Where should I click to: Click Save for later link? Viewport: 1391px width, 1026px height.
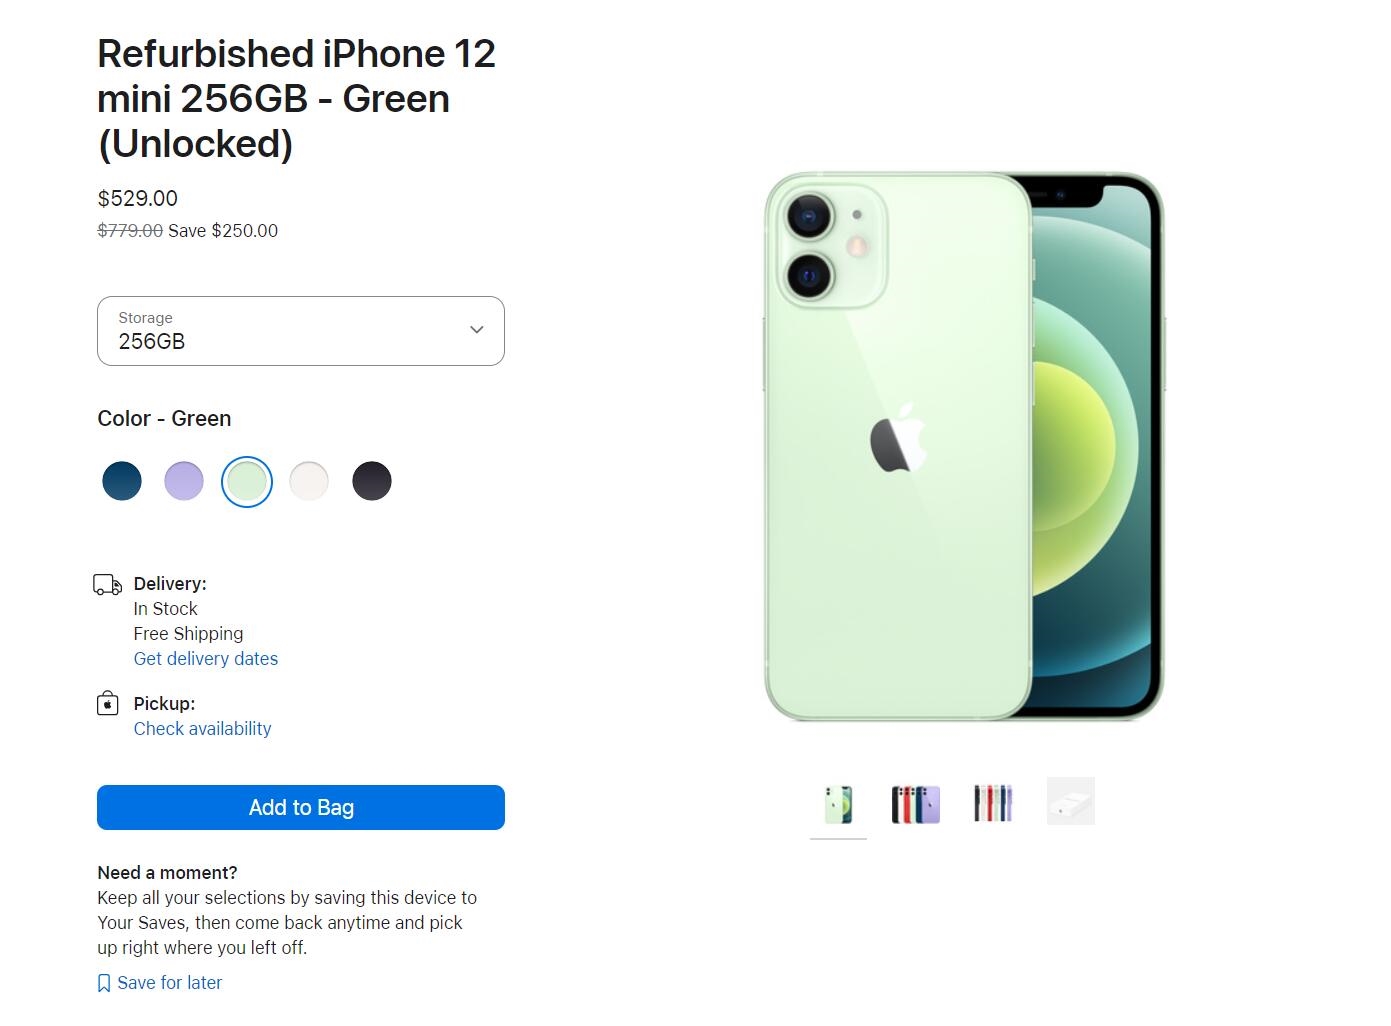169,983
